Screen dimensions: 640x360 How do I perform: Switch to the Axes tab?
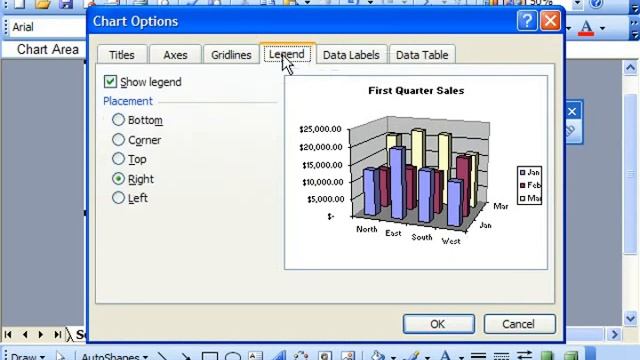(x=175, y=55)
